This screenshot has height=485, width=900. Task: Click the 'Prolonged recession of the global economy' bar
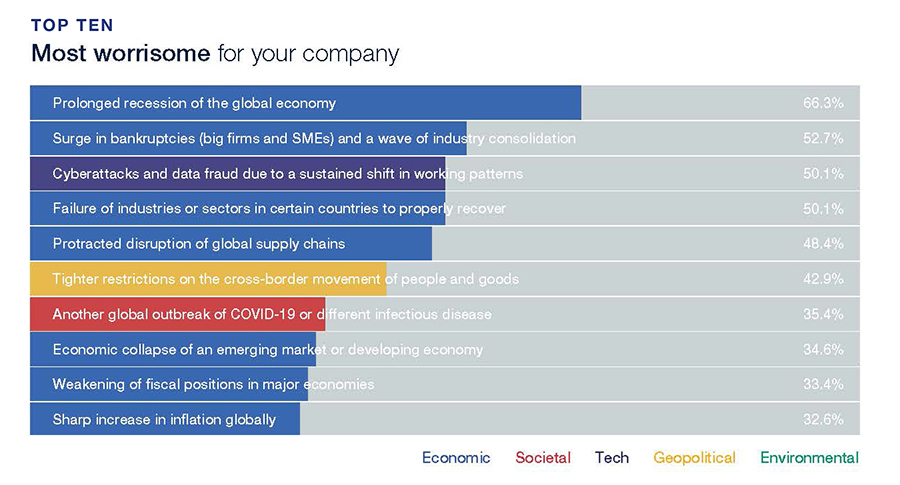(x=305, y=103)
